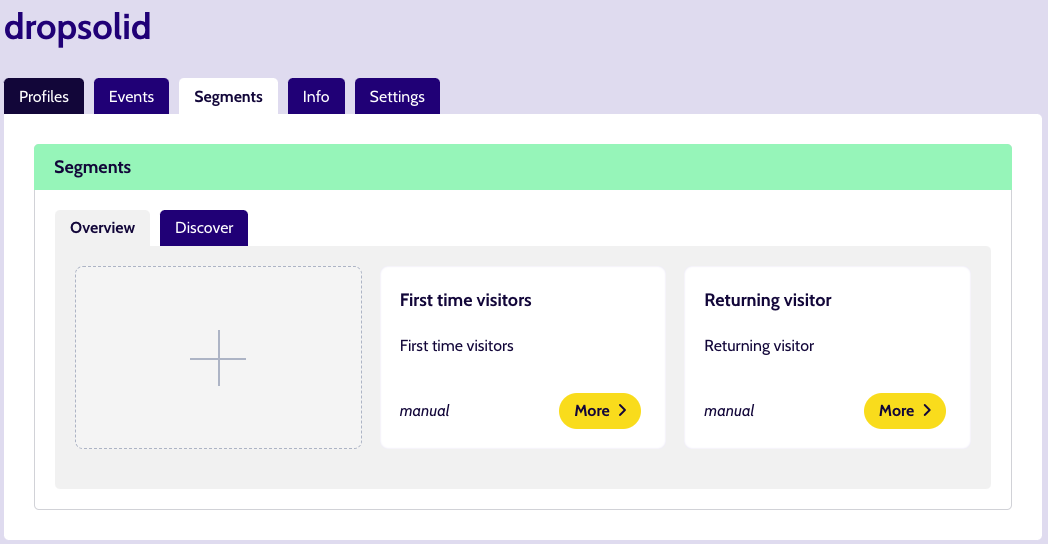Screen dimensions: 1048x544
Task: Click chevron arrow on First time visitors More
Action: (x=622, y=410)
